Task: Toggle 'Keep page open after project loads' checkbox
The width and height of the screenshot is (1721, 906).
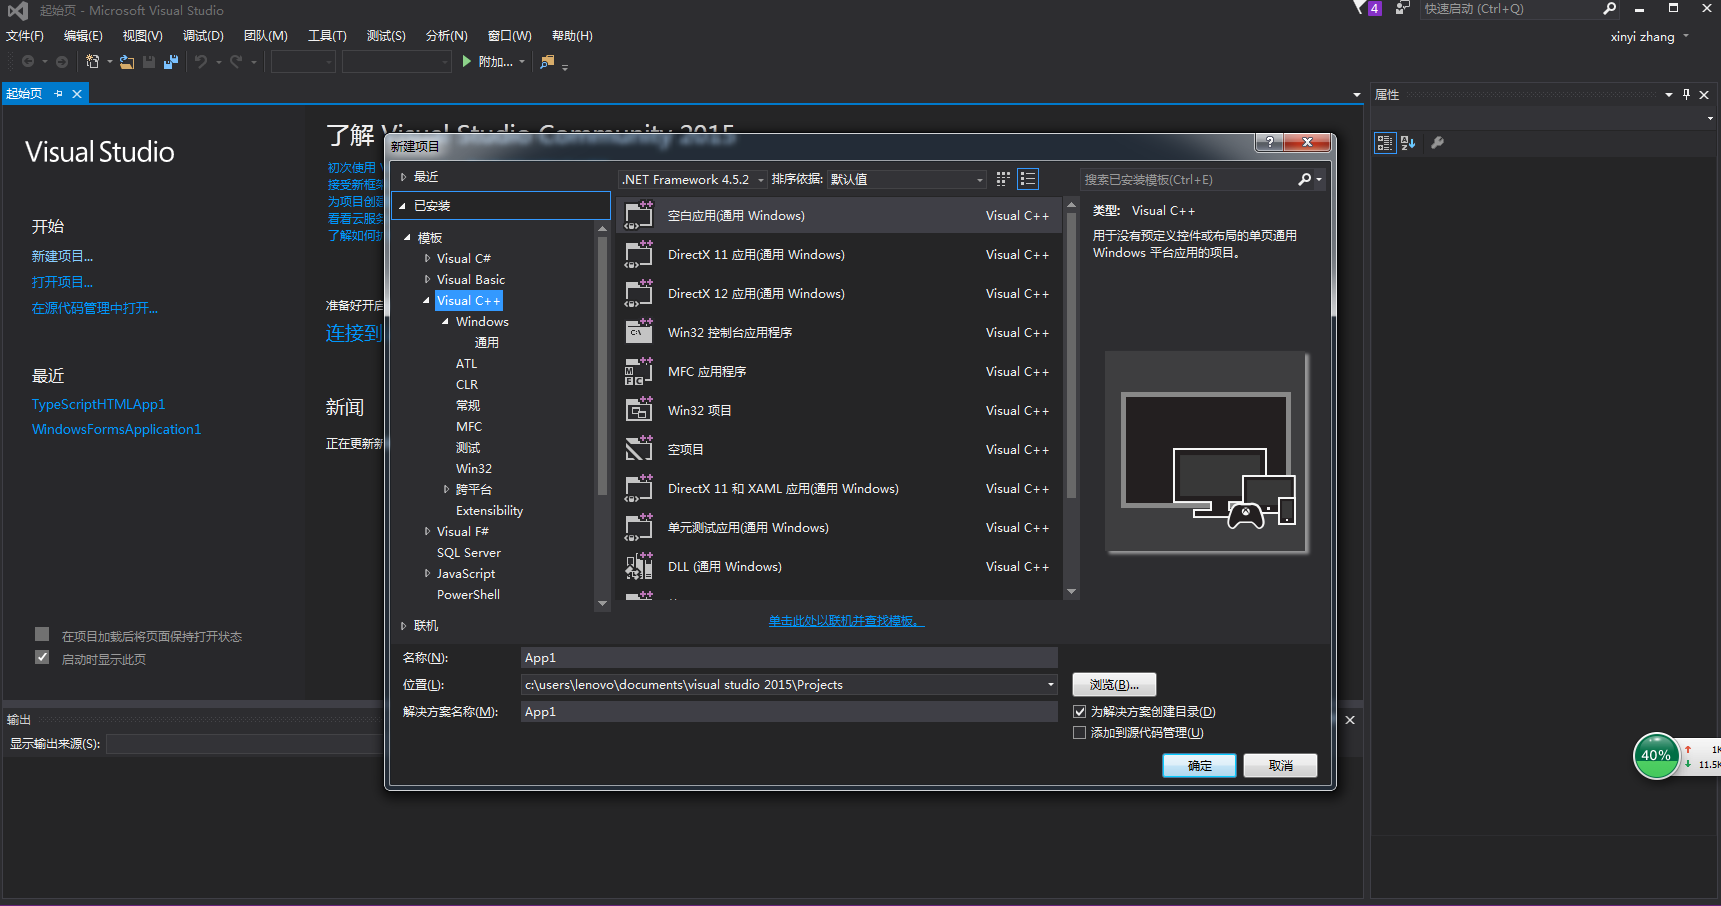Action: point(42,634)
